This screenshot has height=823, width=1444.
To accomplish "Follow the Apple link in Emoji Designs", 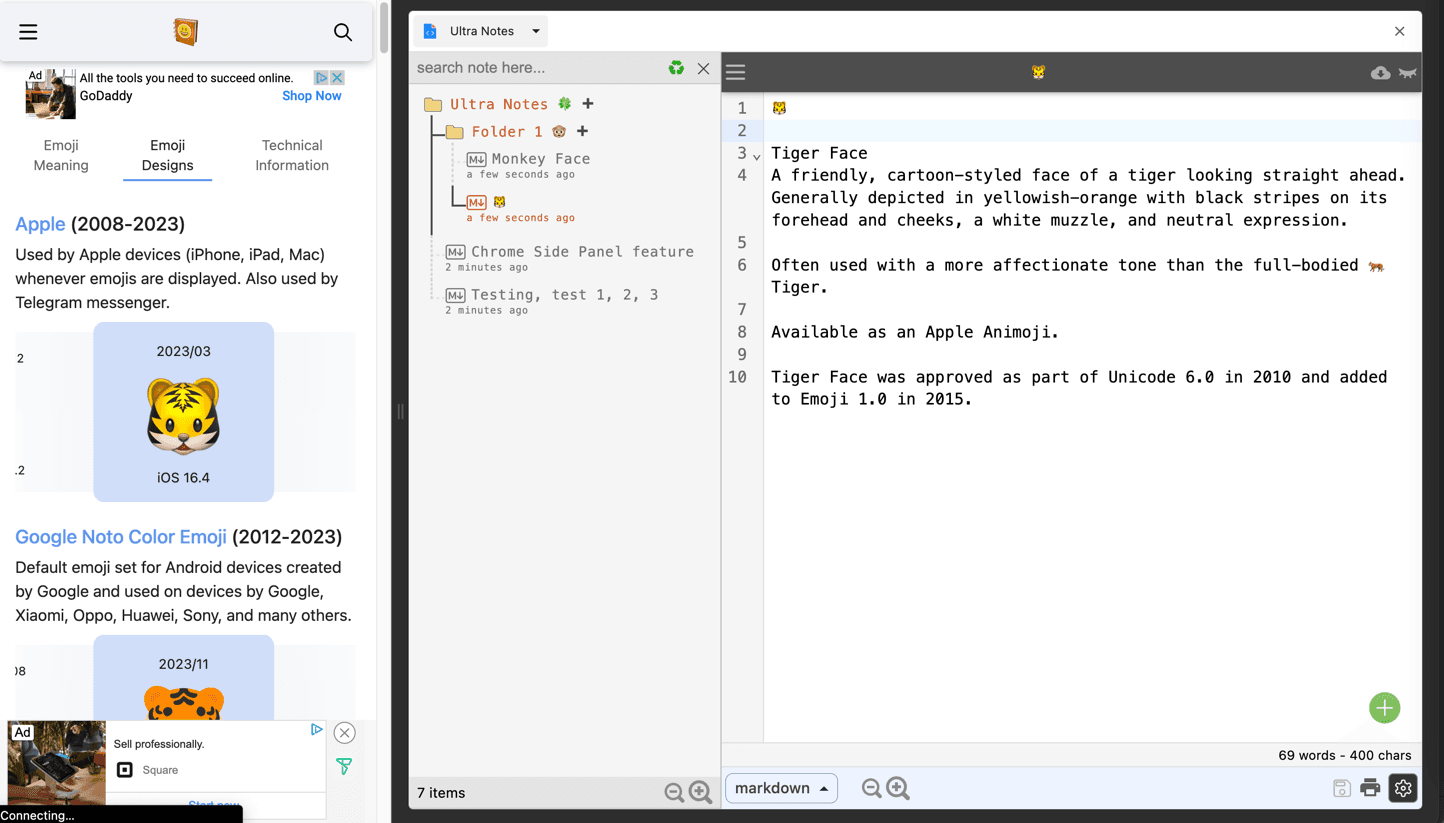I will coord(40,224).
